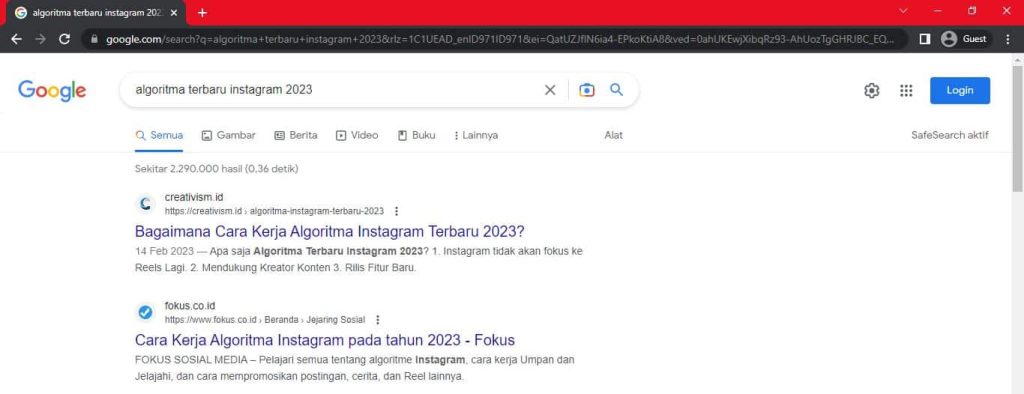Minimize the Chrome window
This screenshot has width=1024, height=394.
point(938,11)
